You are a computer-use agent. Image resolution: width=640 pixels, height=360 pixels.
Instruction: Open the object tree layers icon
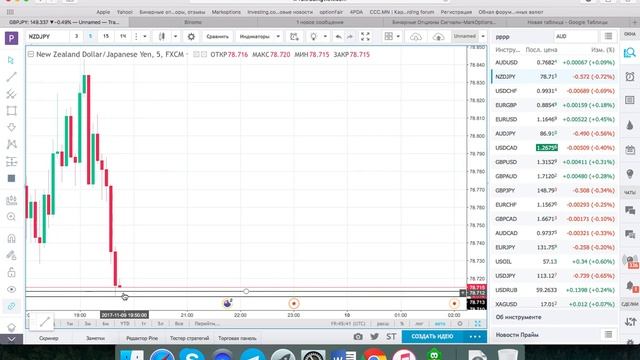[x=11, y=327]
